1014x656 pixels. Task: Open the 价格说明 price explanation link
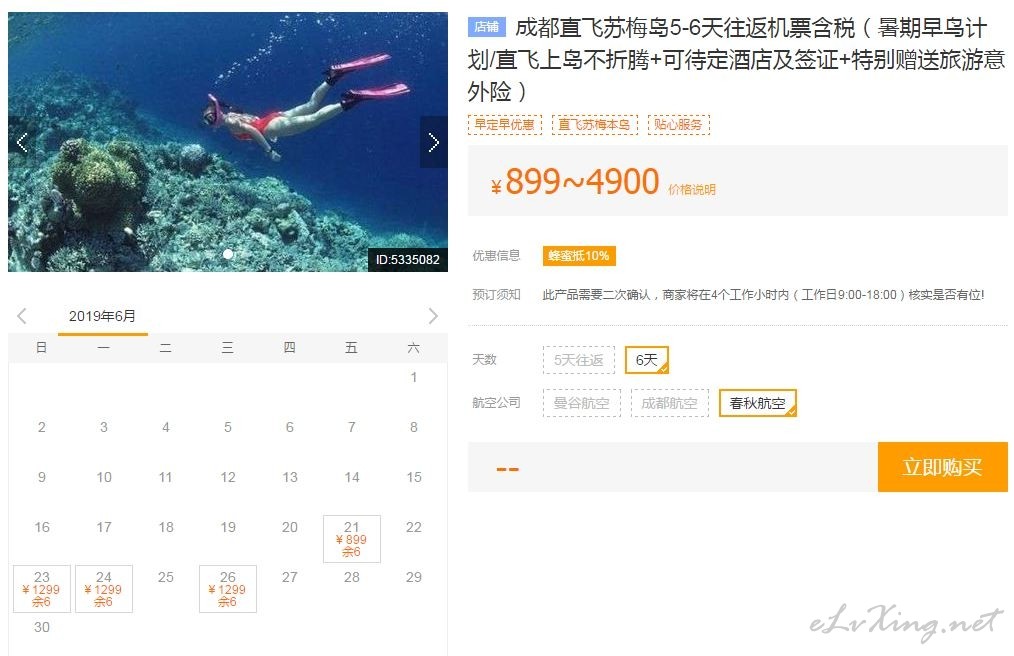[x=692, y=190]
